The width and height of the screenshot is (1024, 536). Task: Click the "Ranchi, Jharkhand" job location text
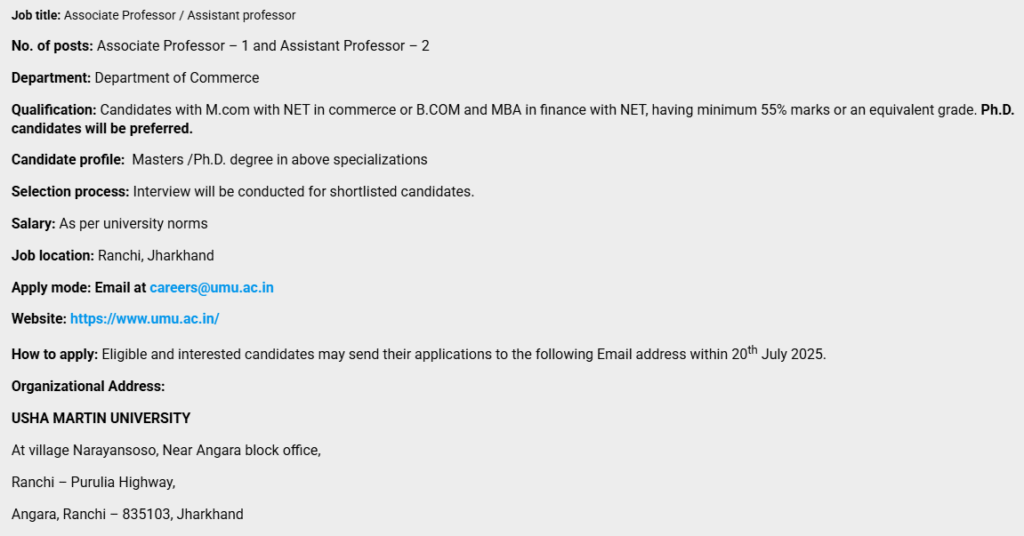click(x=156, y=256)
